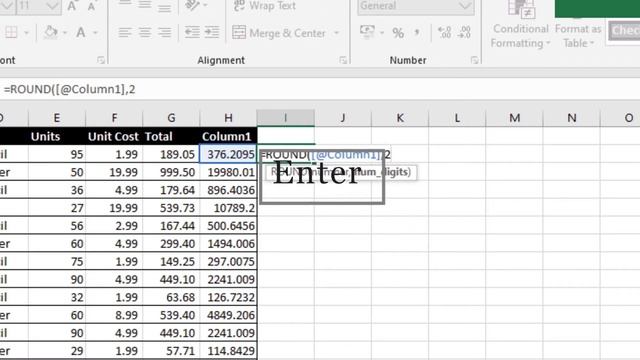
Task: Open the Font Color dropdown arrow
Action: point(95,33)
